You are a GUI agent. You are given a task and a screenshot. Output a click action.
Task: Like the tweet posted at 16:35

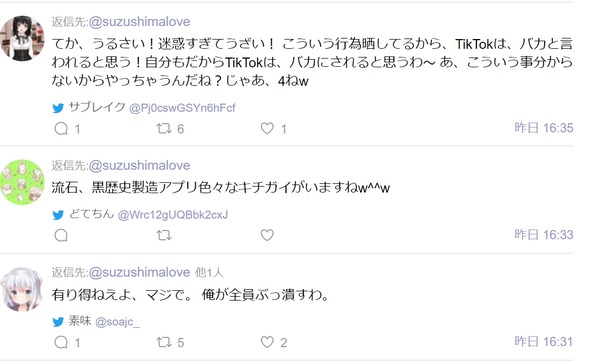pyautogui.click(x=267, y=128)
